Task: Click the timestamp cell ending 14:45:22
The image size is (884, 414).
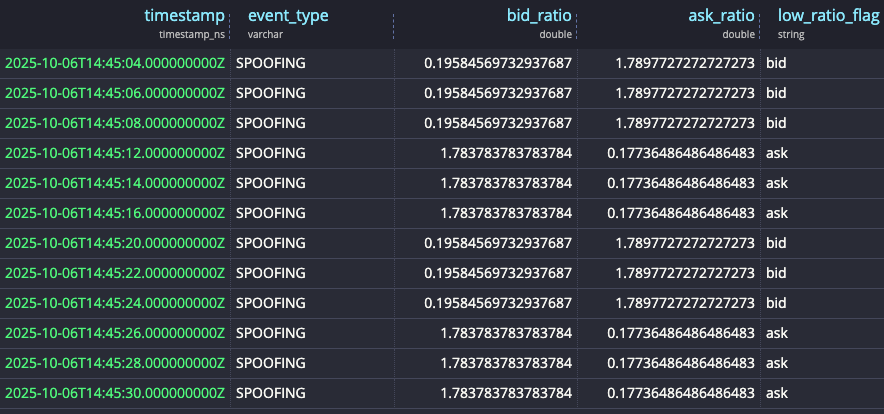Action: [116, 273]
